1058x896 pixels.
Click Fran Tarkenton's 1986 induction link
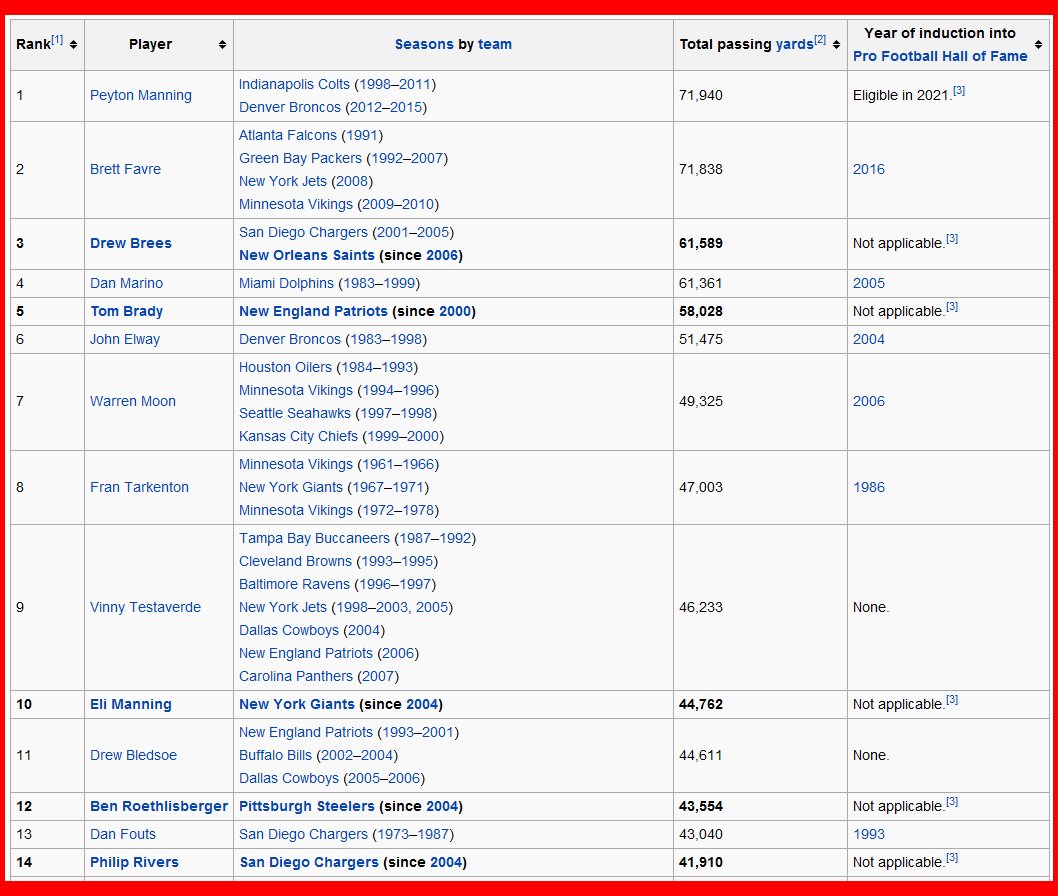(x=868, y=487)
